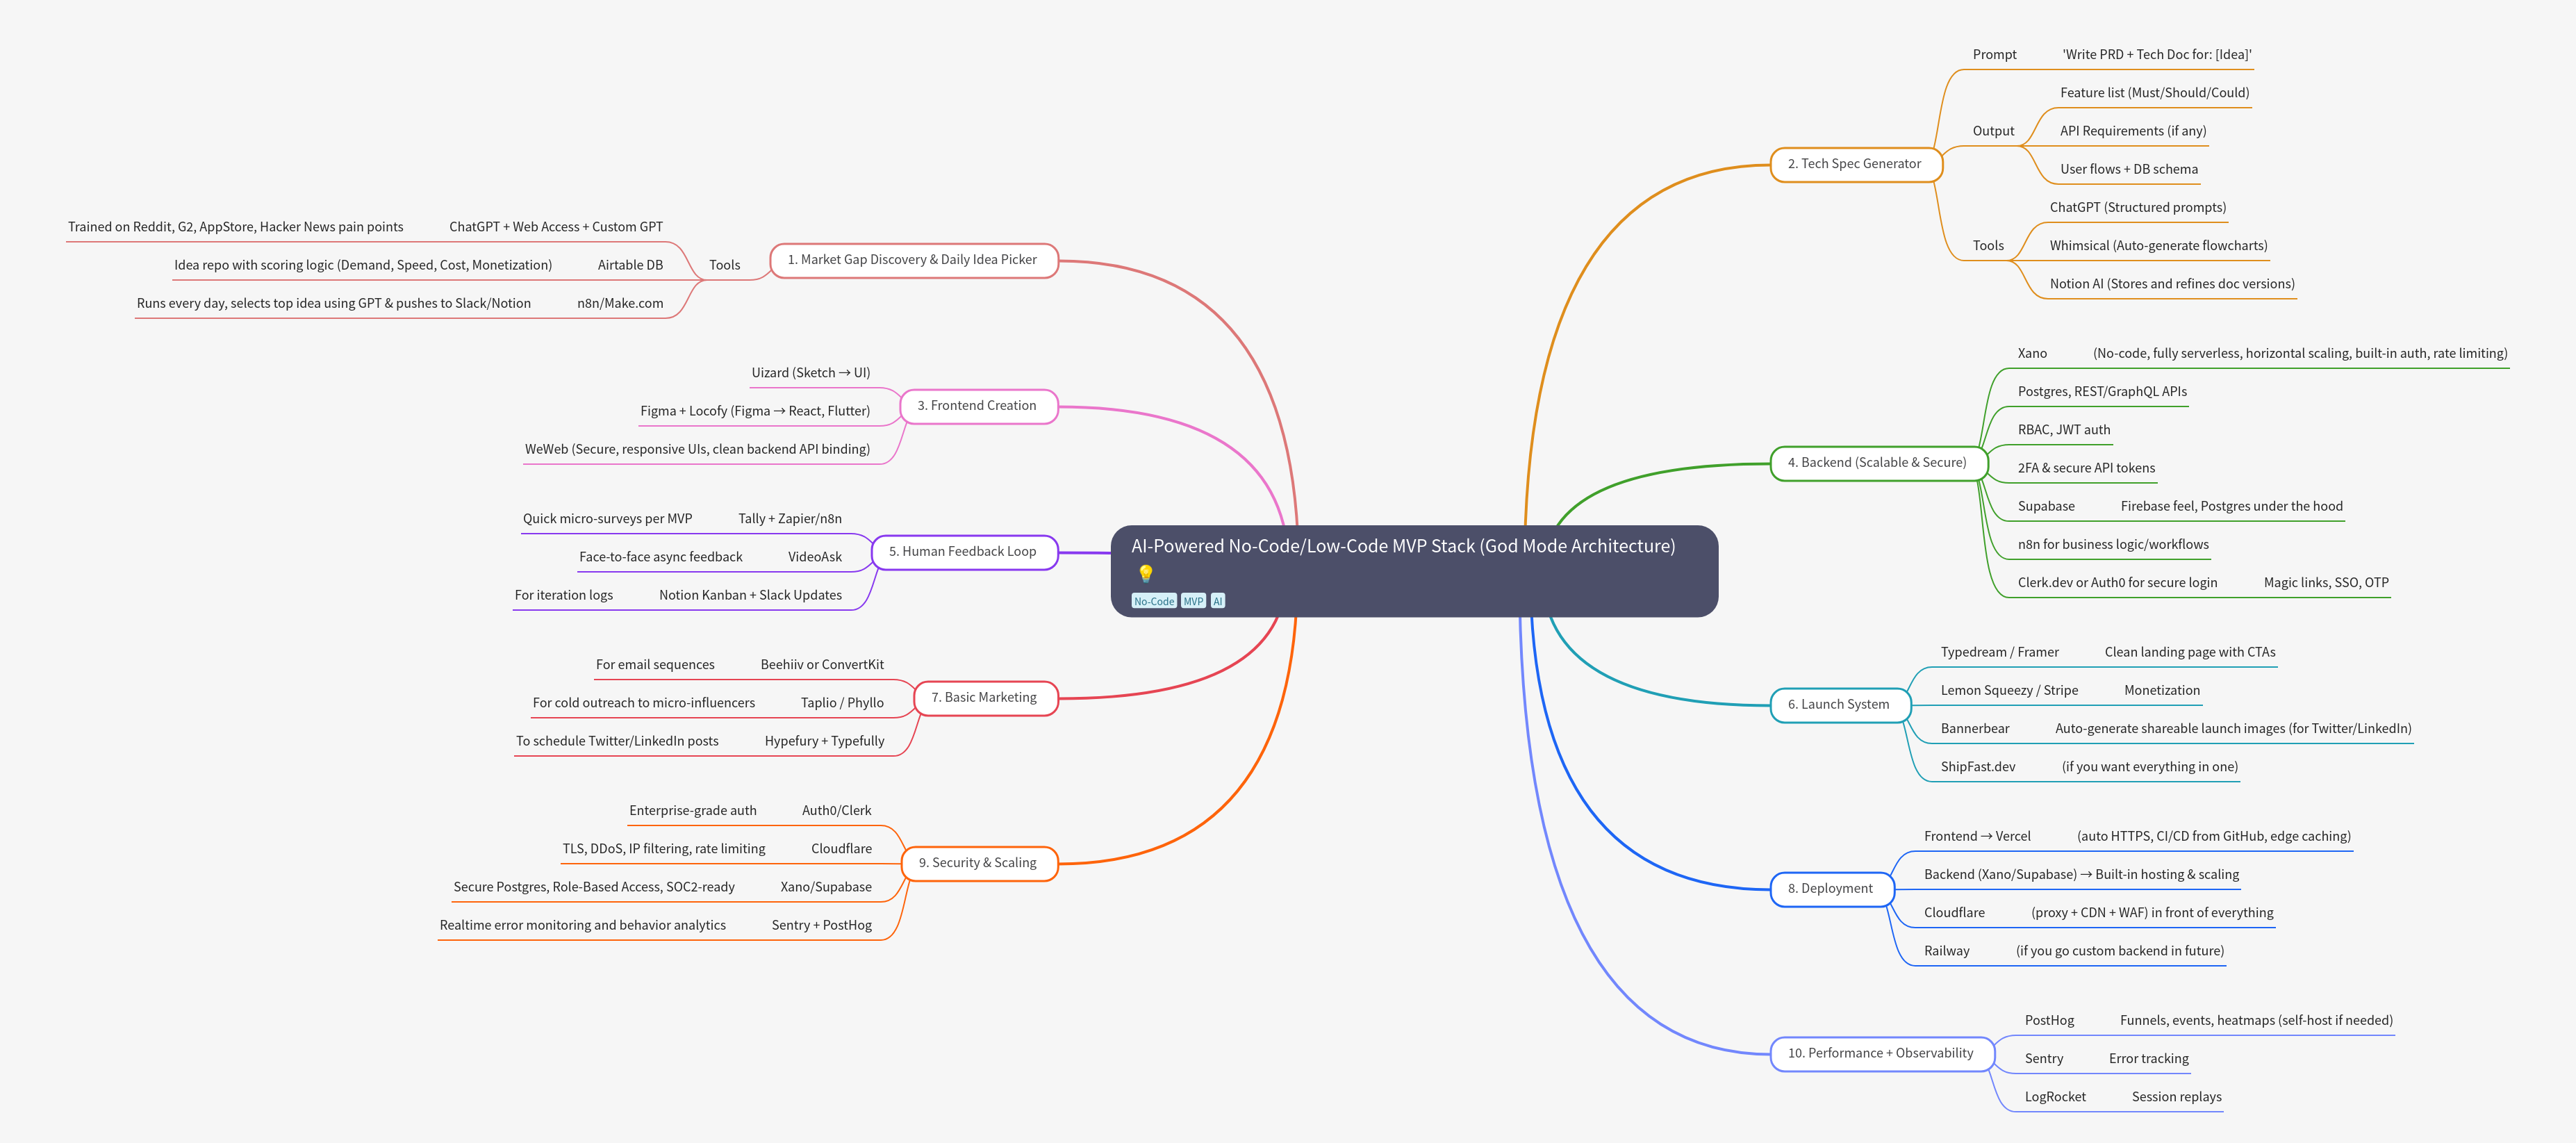Click the 'Supabase' leaf under Backend
This screenshot has width=2576, height=1143.
[x=2046, y=507]
